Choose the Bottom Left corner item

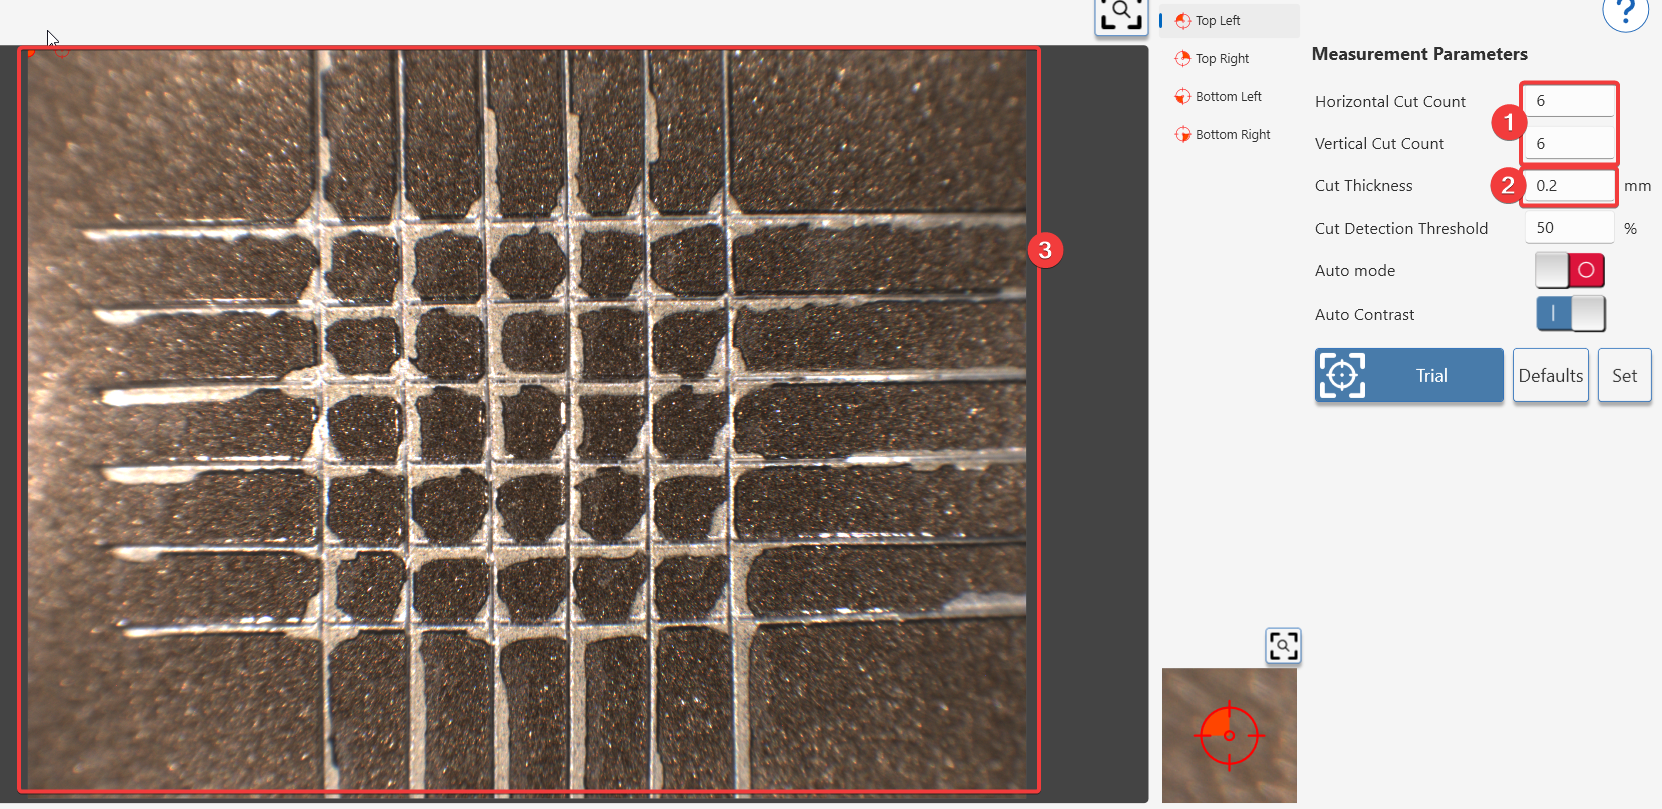point(1228,97)
